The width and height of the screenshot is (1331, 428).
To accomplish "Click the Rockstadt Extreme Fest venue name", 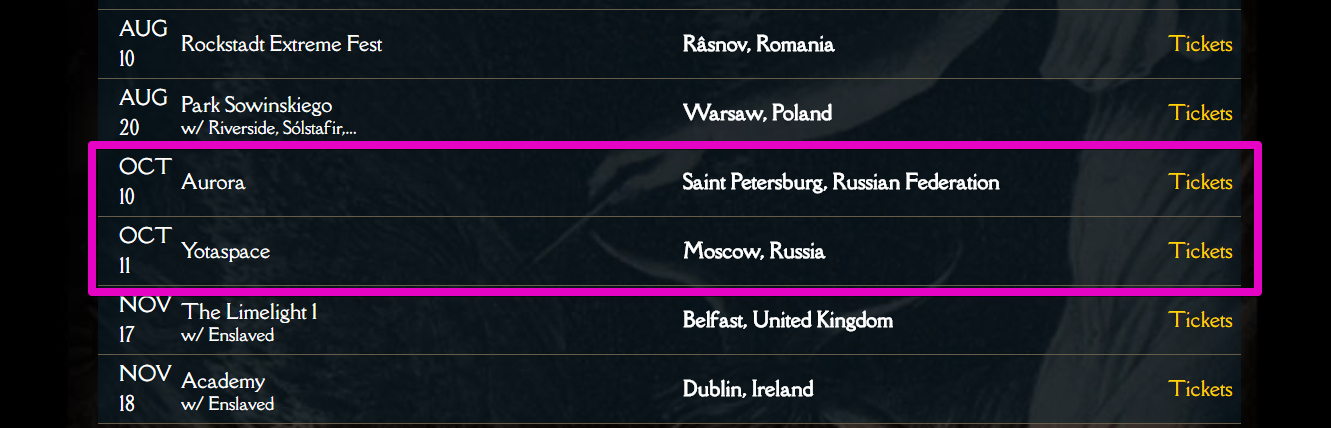I will [281, 44].
